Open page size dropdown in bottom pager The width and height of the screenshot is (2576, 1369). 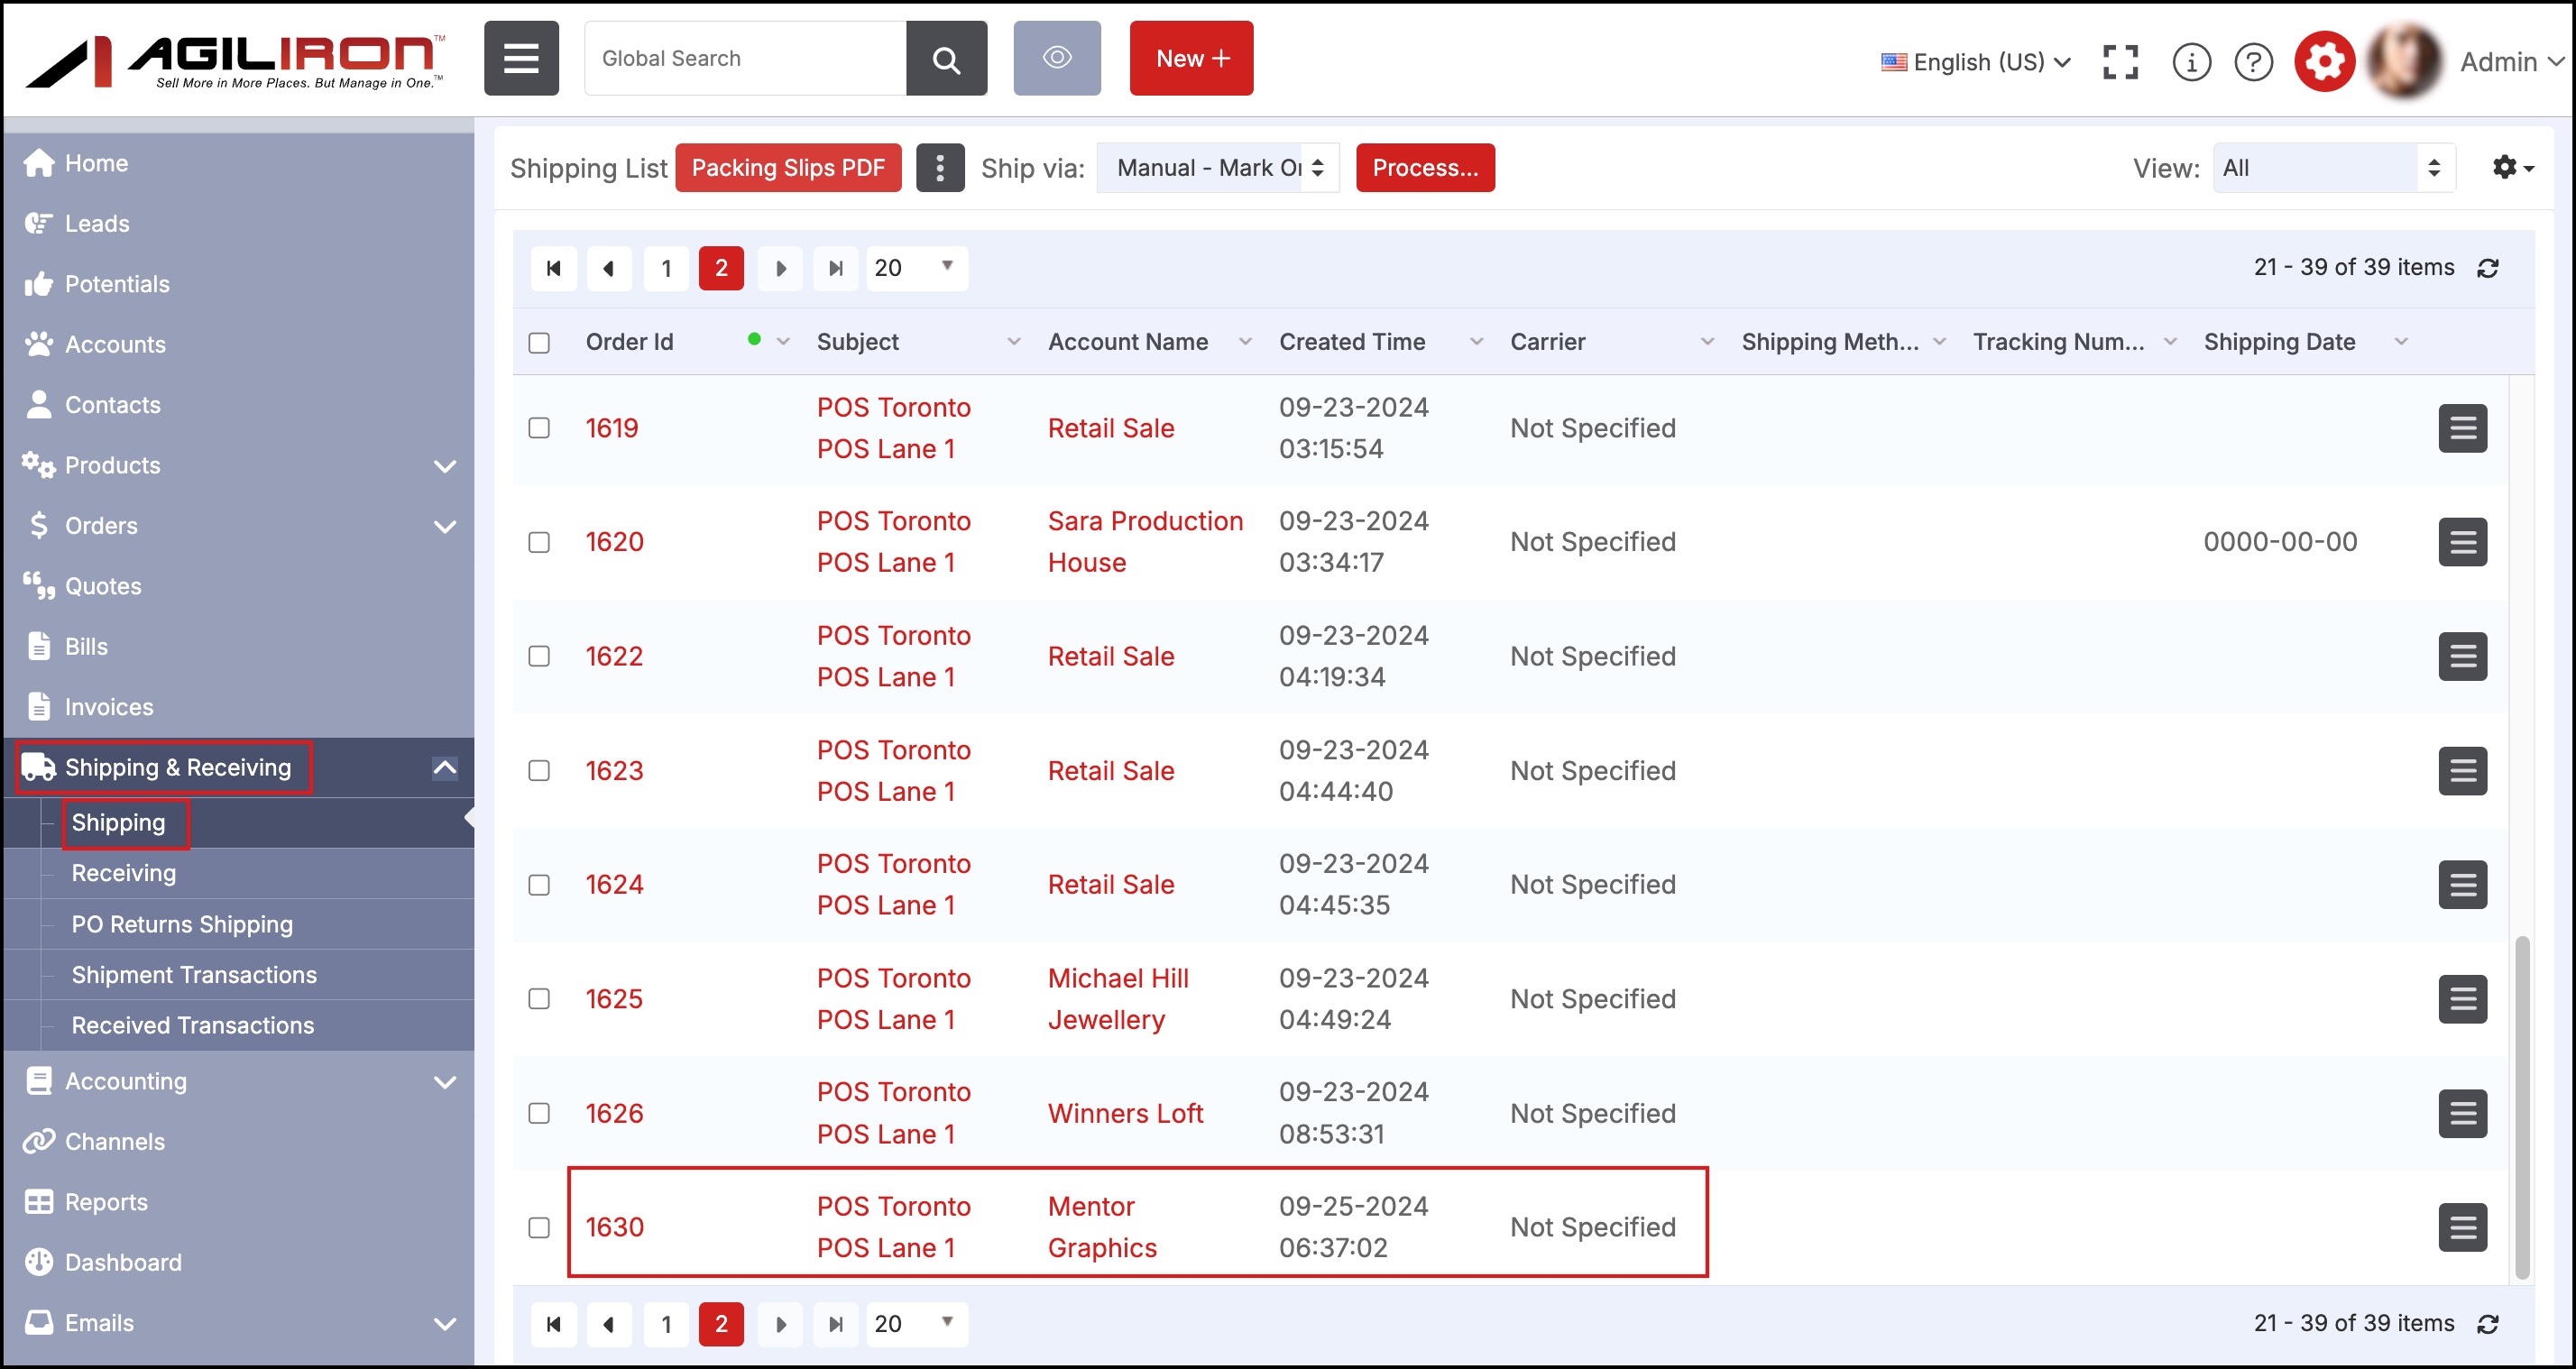pos(916,1323)
